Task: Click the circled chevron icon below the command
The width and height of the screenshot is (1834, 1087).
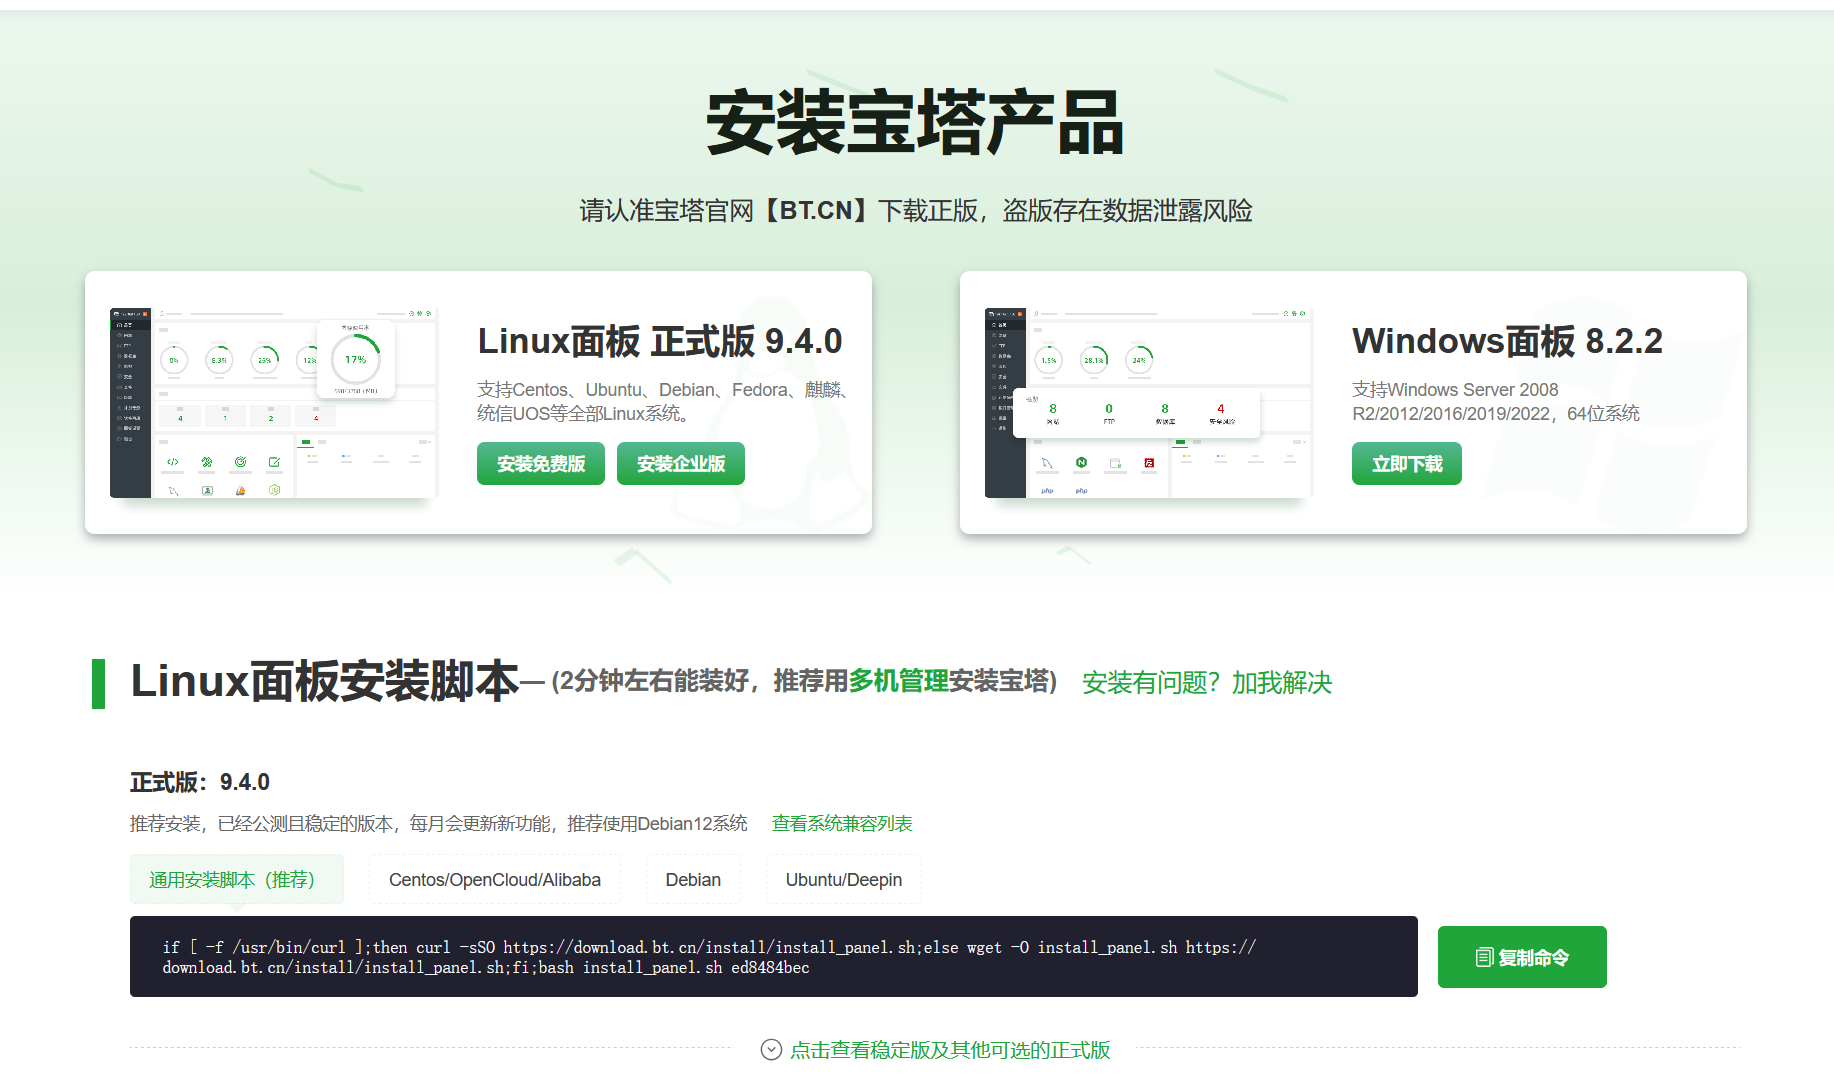Action: pos(771,1050)
